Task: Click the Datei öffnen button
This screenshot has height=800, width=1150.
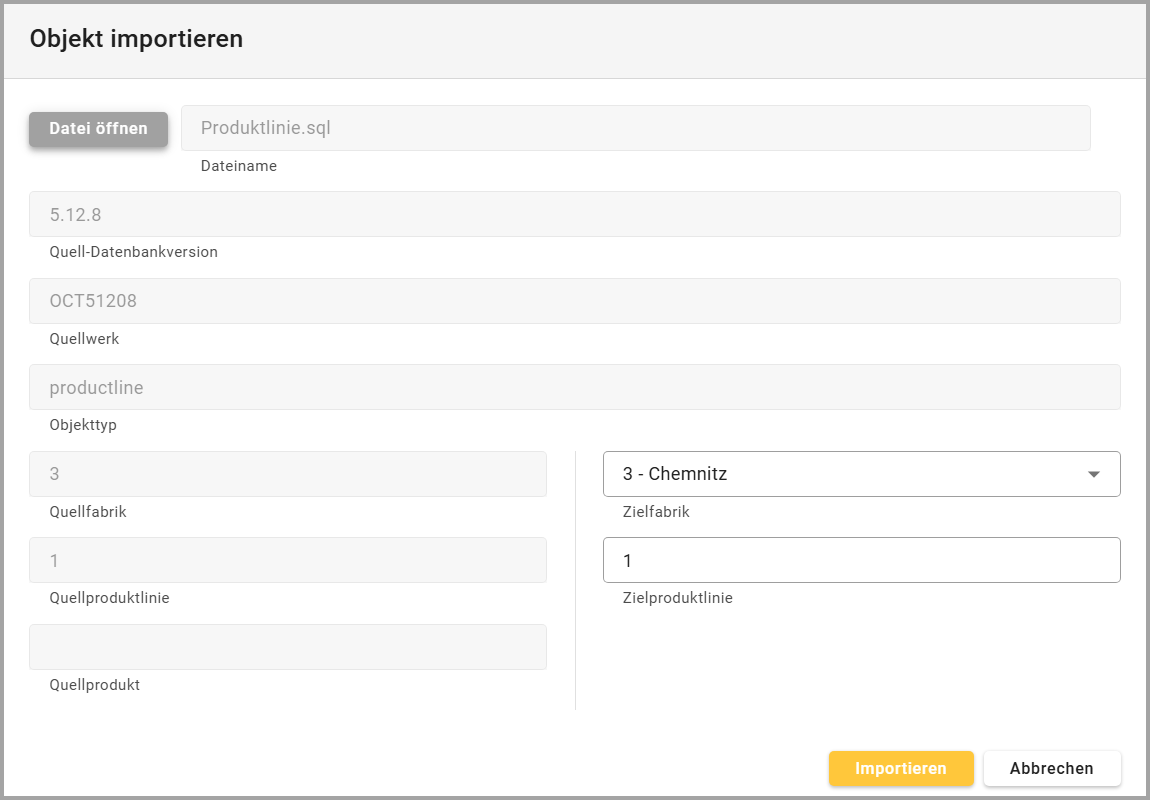Action: click(98, 129)
